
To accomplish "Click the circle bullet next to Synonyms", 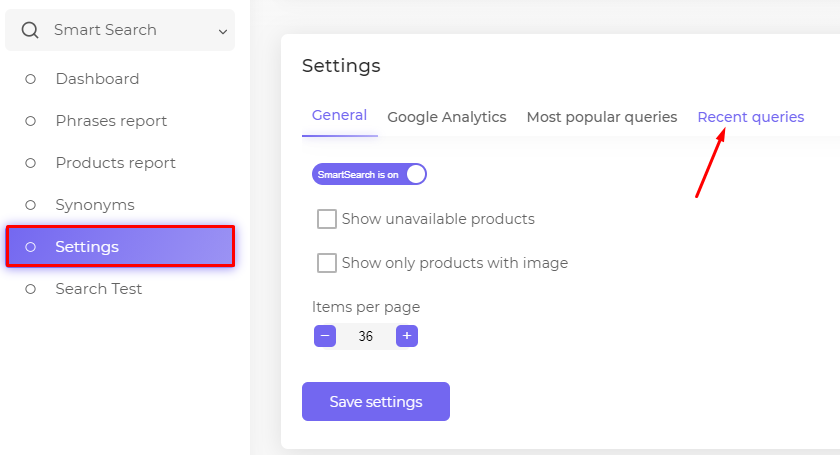I will [x=31, y=205].
